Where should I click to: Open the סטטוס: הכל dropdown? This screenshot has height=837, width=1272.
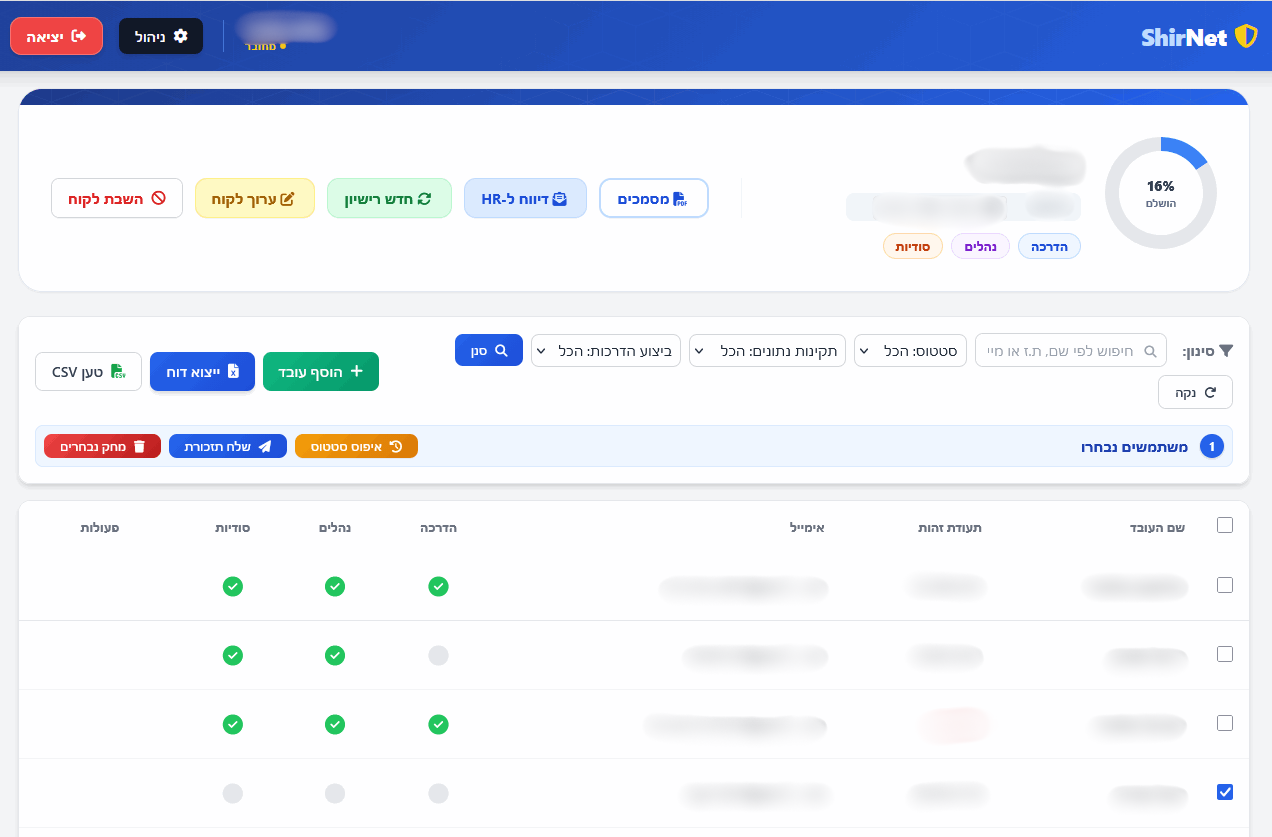910,351
